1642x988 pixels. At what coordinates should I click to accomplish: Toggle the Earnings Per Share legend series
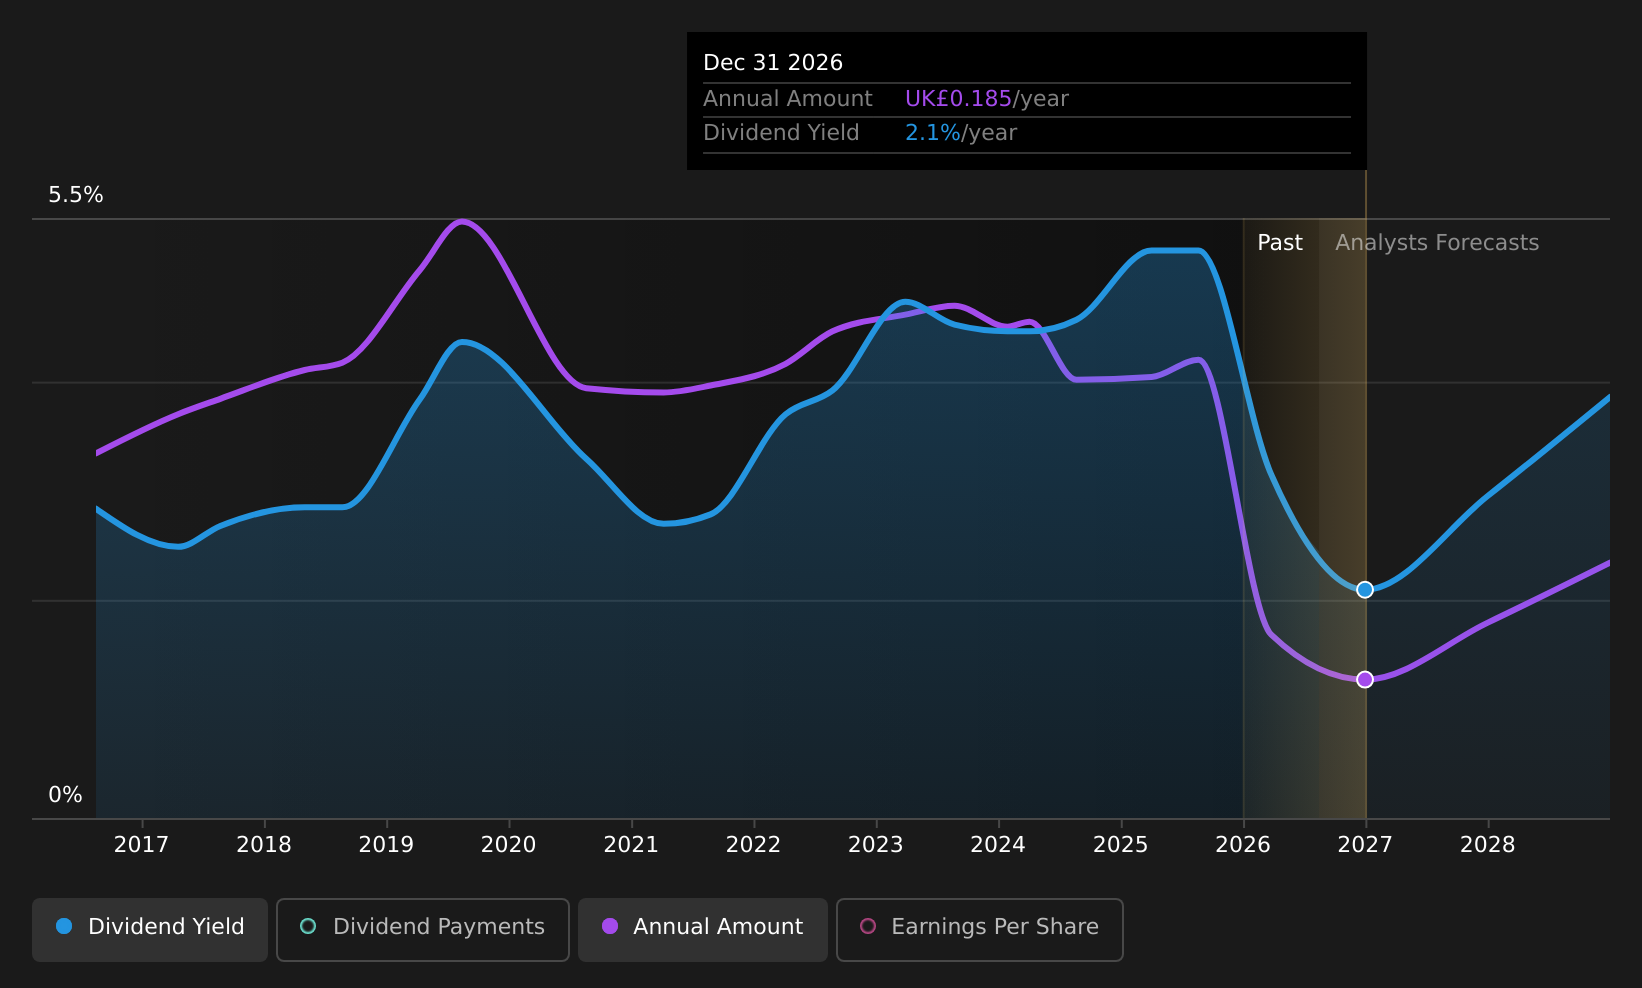click(980, 930)
